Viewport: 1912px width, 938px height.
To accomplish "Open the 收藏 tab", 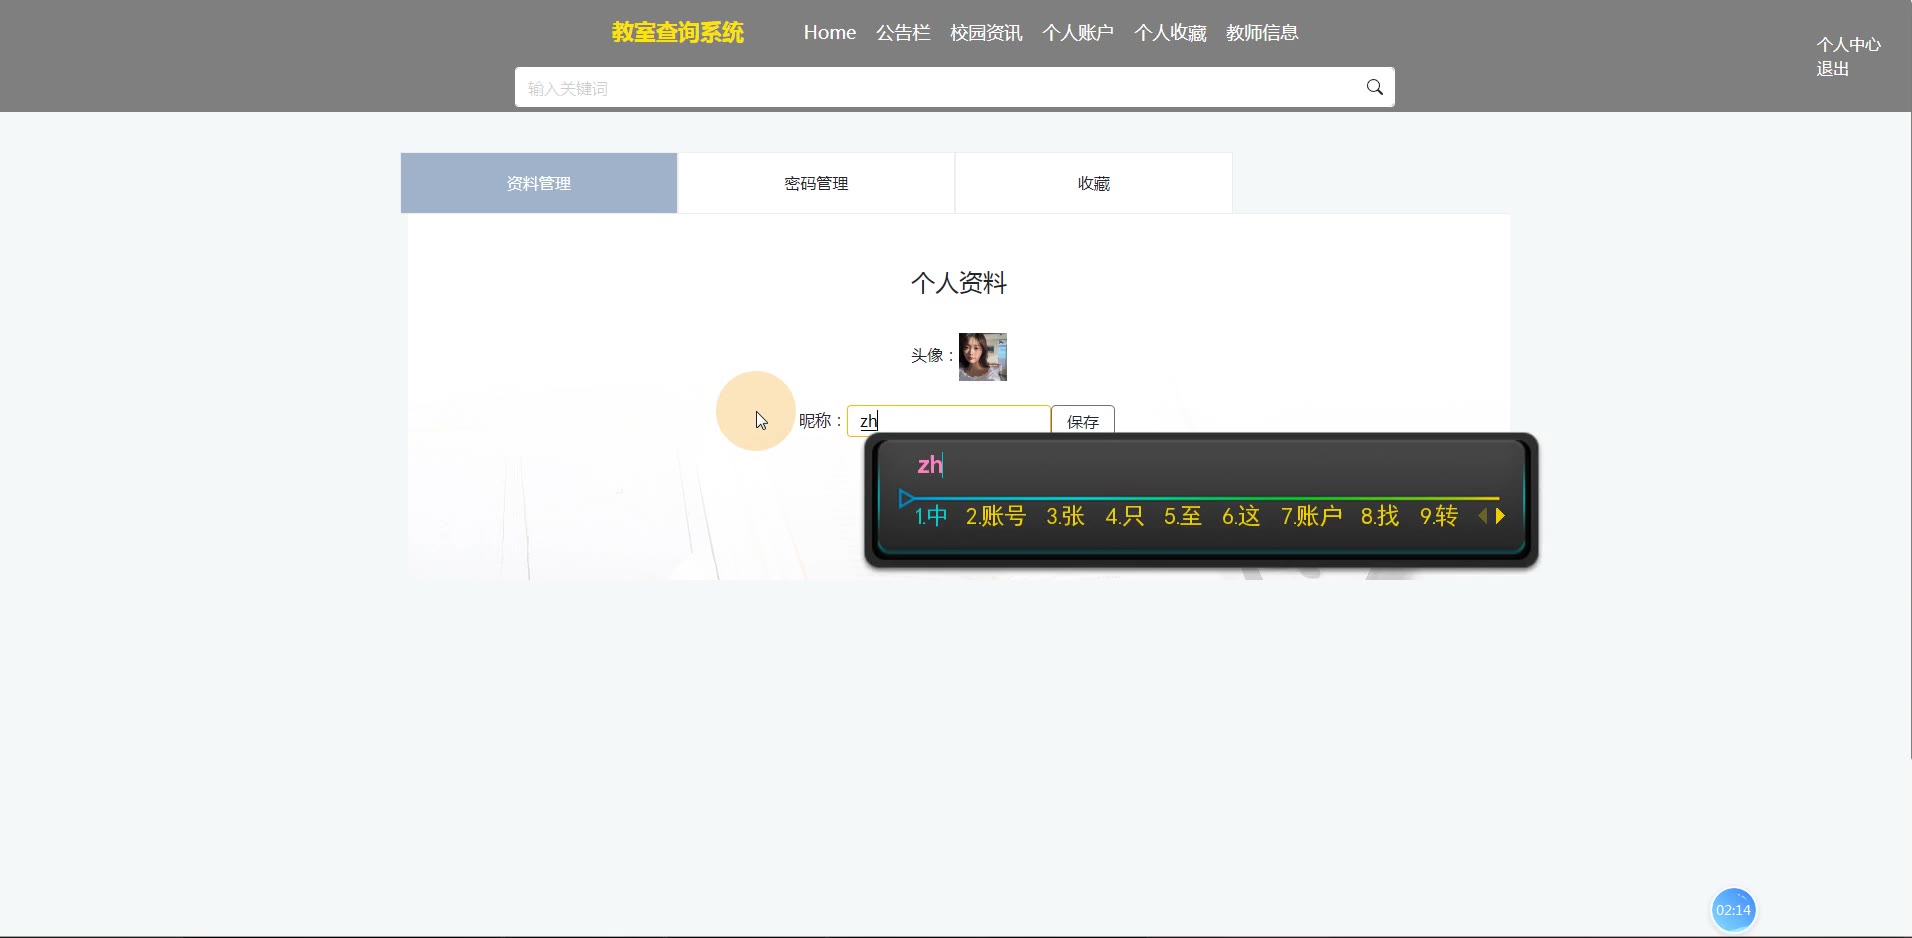I will pos(1093,184).
